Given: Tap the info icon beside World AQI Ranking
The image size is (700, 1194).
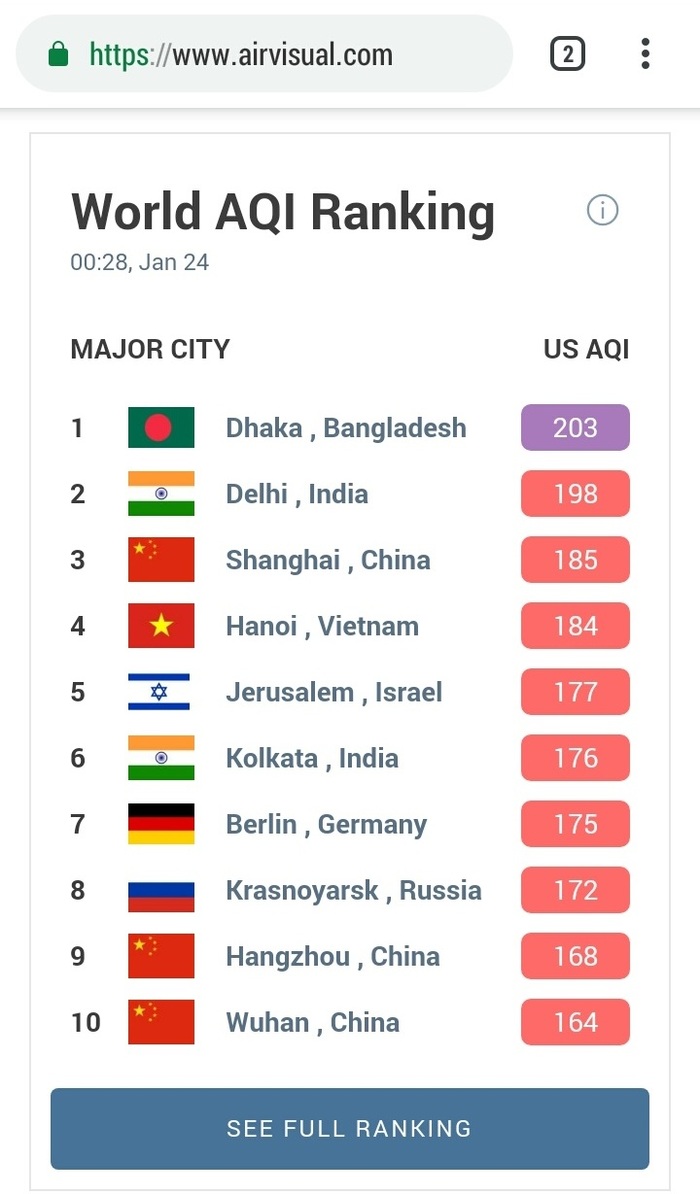Looking at the screenshot, I should point(602,210).
